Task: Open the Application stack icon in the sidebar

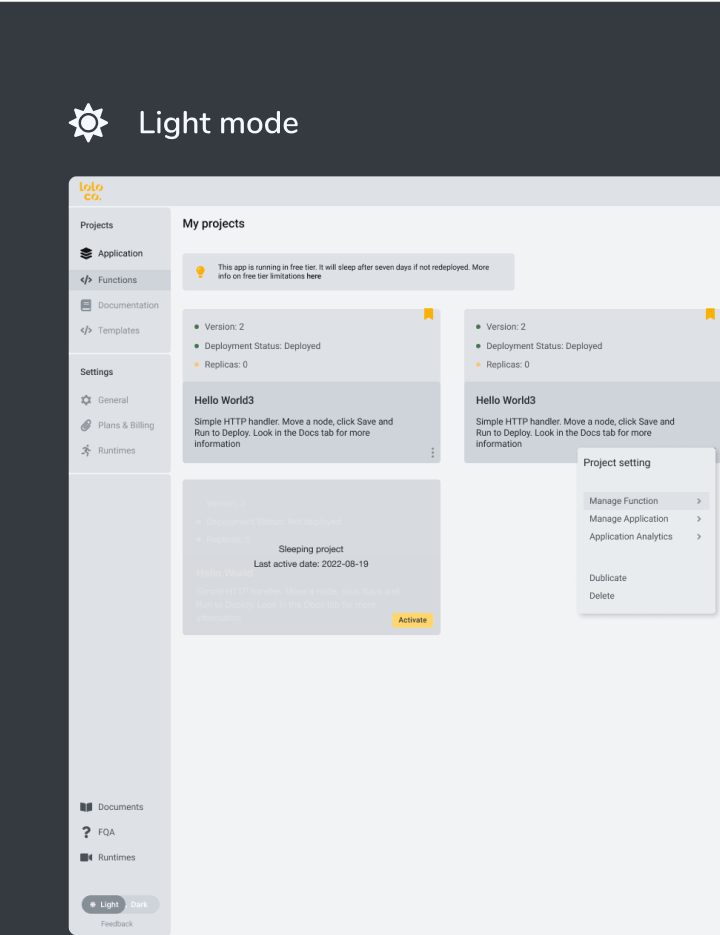Action: tap(86, 254)
